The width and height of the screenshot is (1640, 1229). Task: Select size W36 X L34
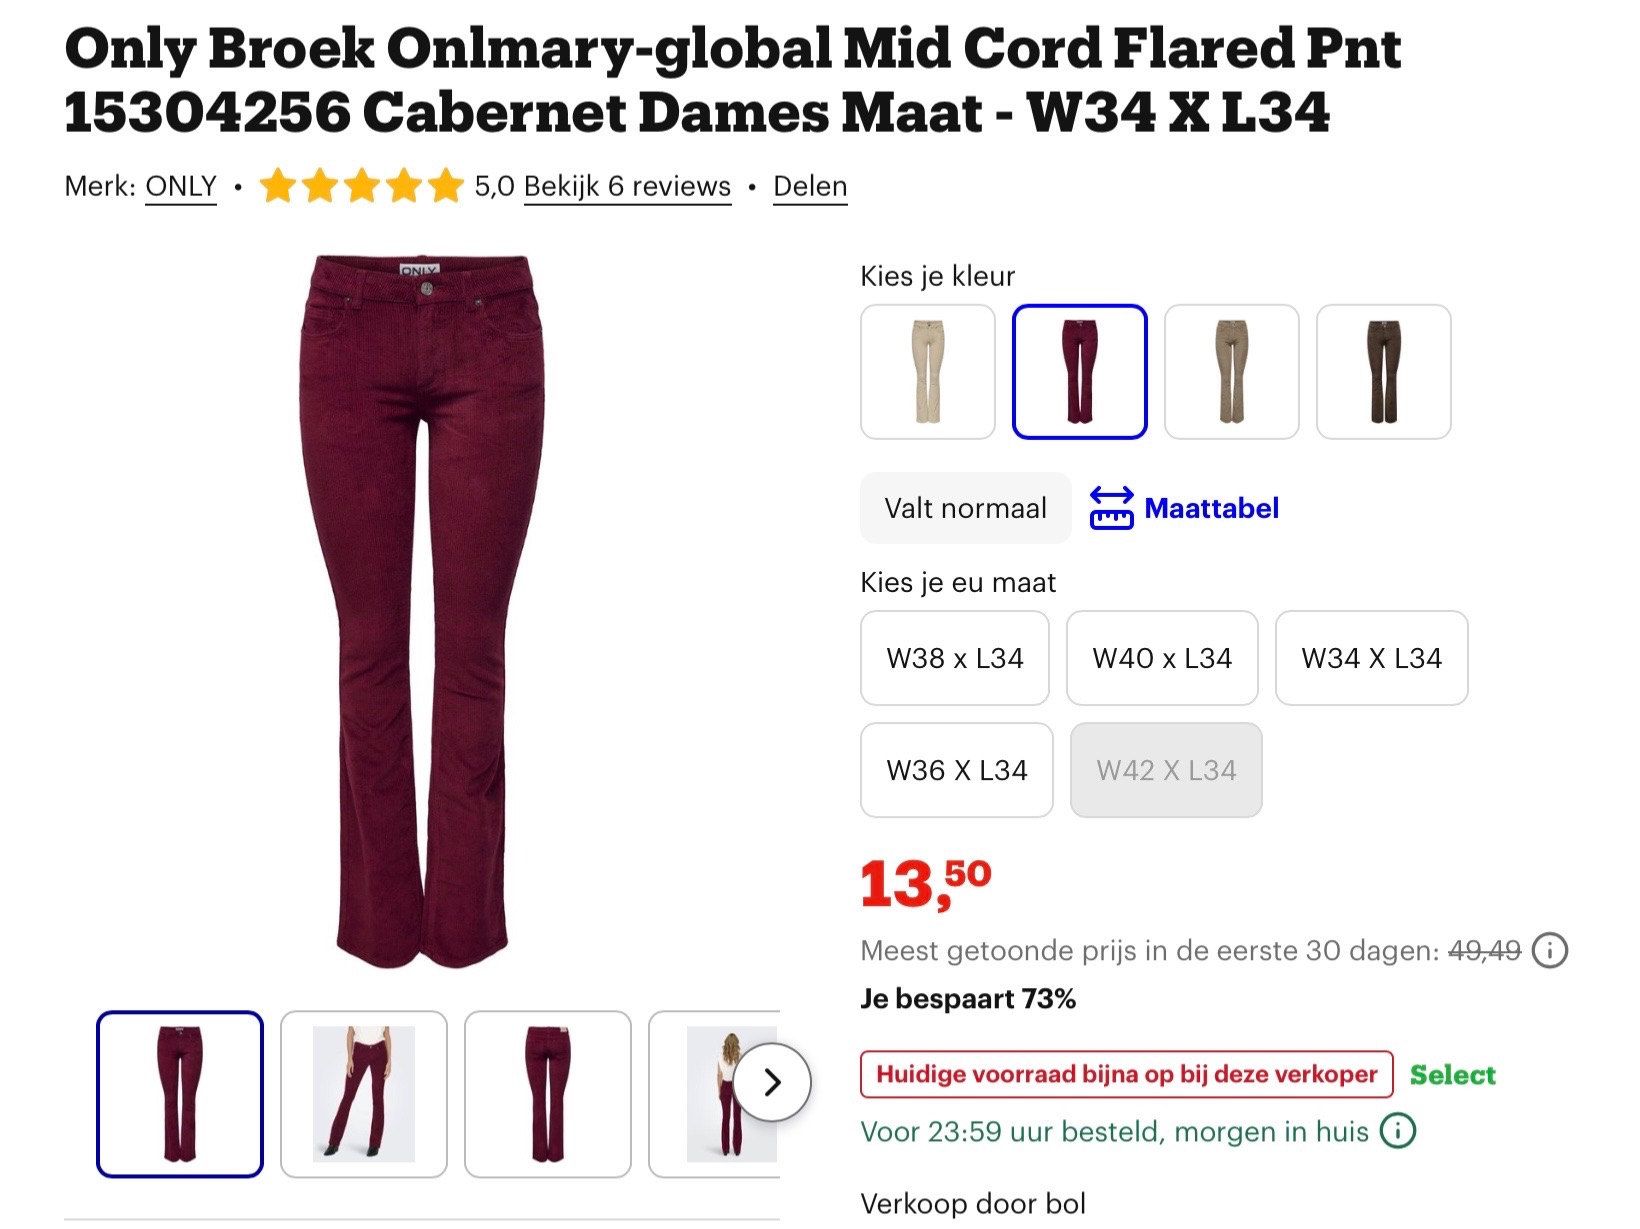(x=956, y=770)
